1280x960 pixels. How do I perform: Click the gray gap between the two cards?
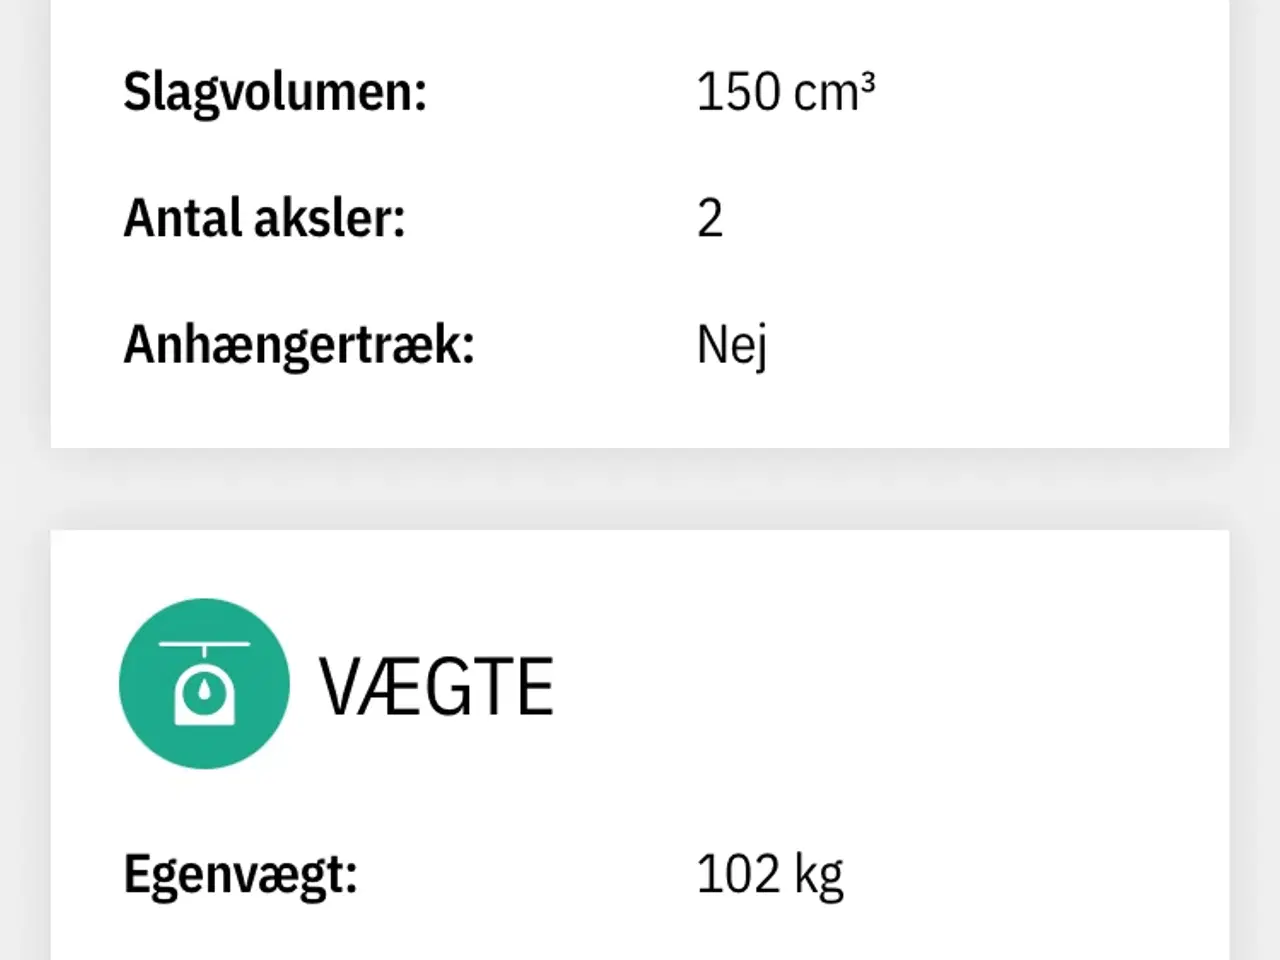click(640, 485)
